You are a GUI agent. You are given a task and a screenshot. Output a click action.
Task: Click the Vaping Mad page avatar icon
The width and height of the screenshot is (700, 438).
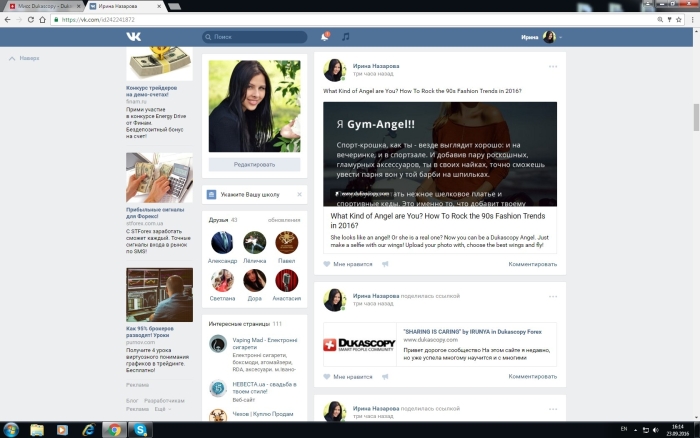(218, 344)
